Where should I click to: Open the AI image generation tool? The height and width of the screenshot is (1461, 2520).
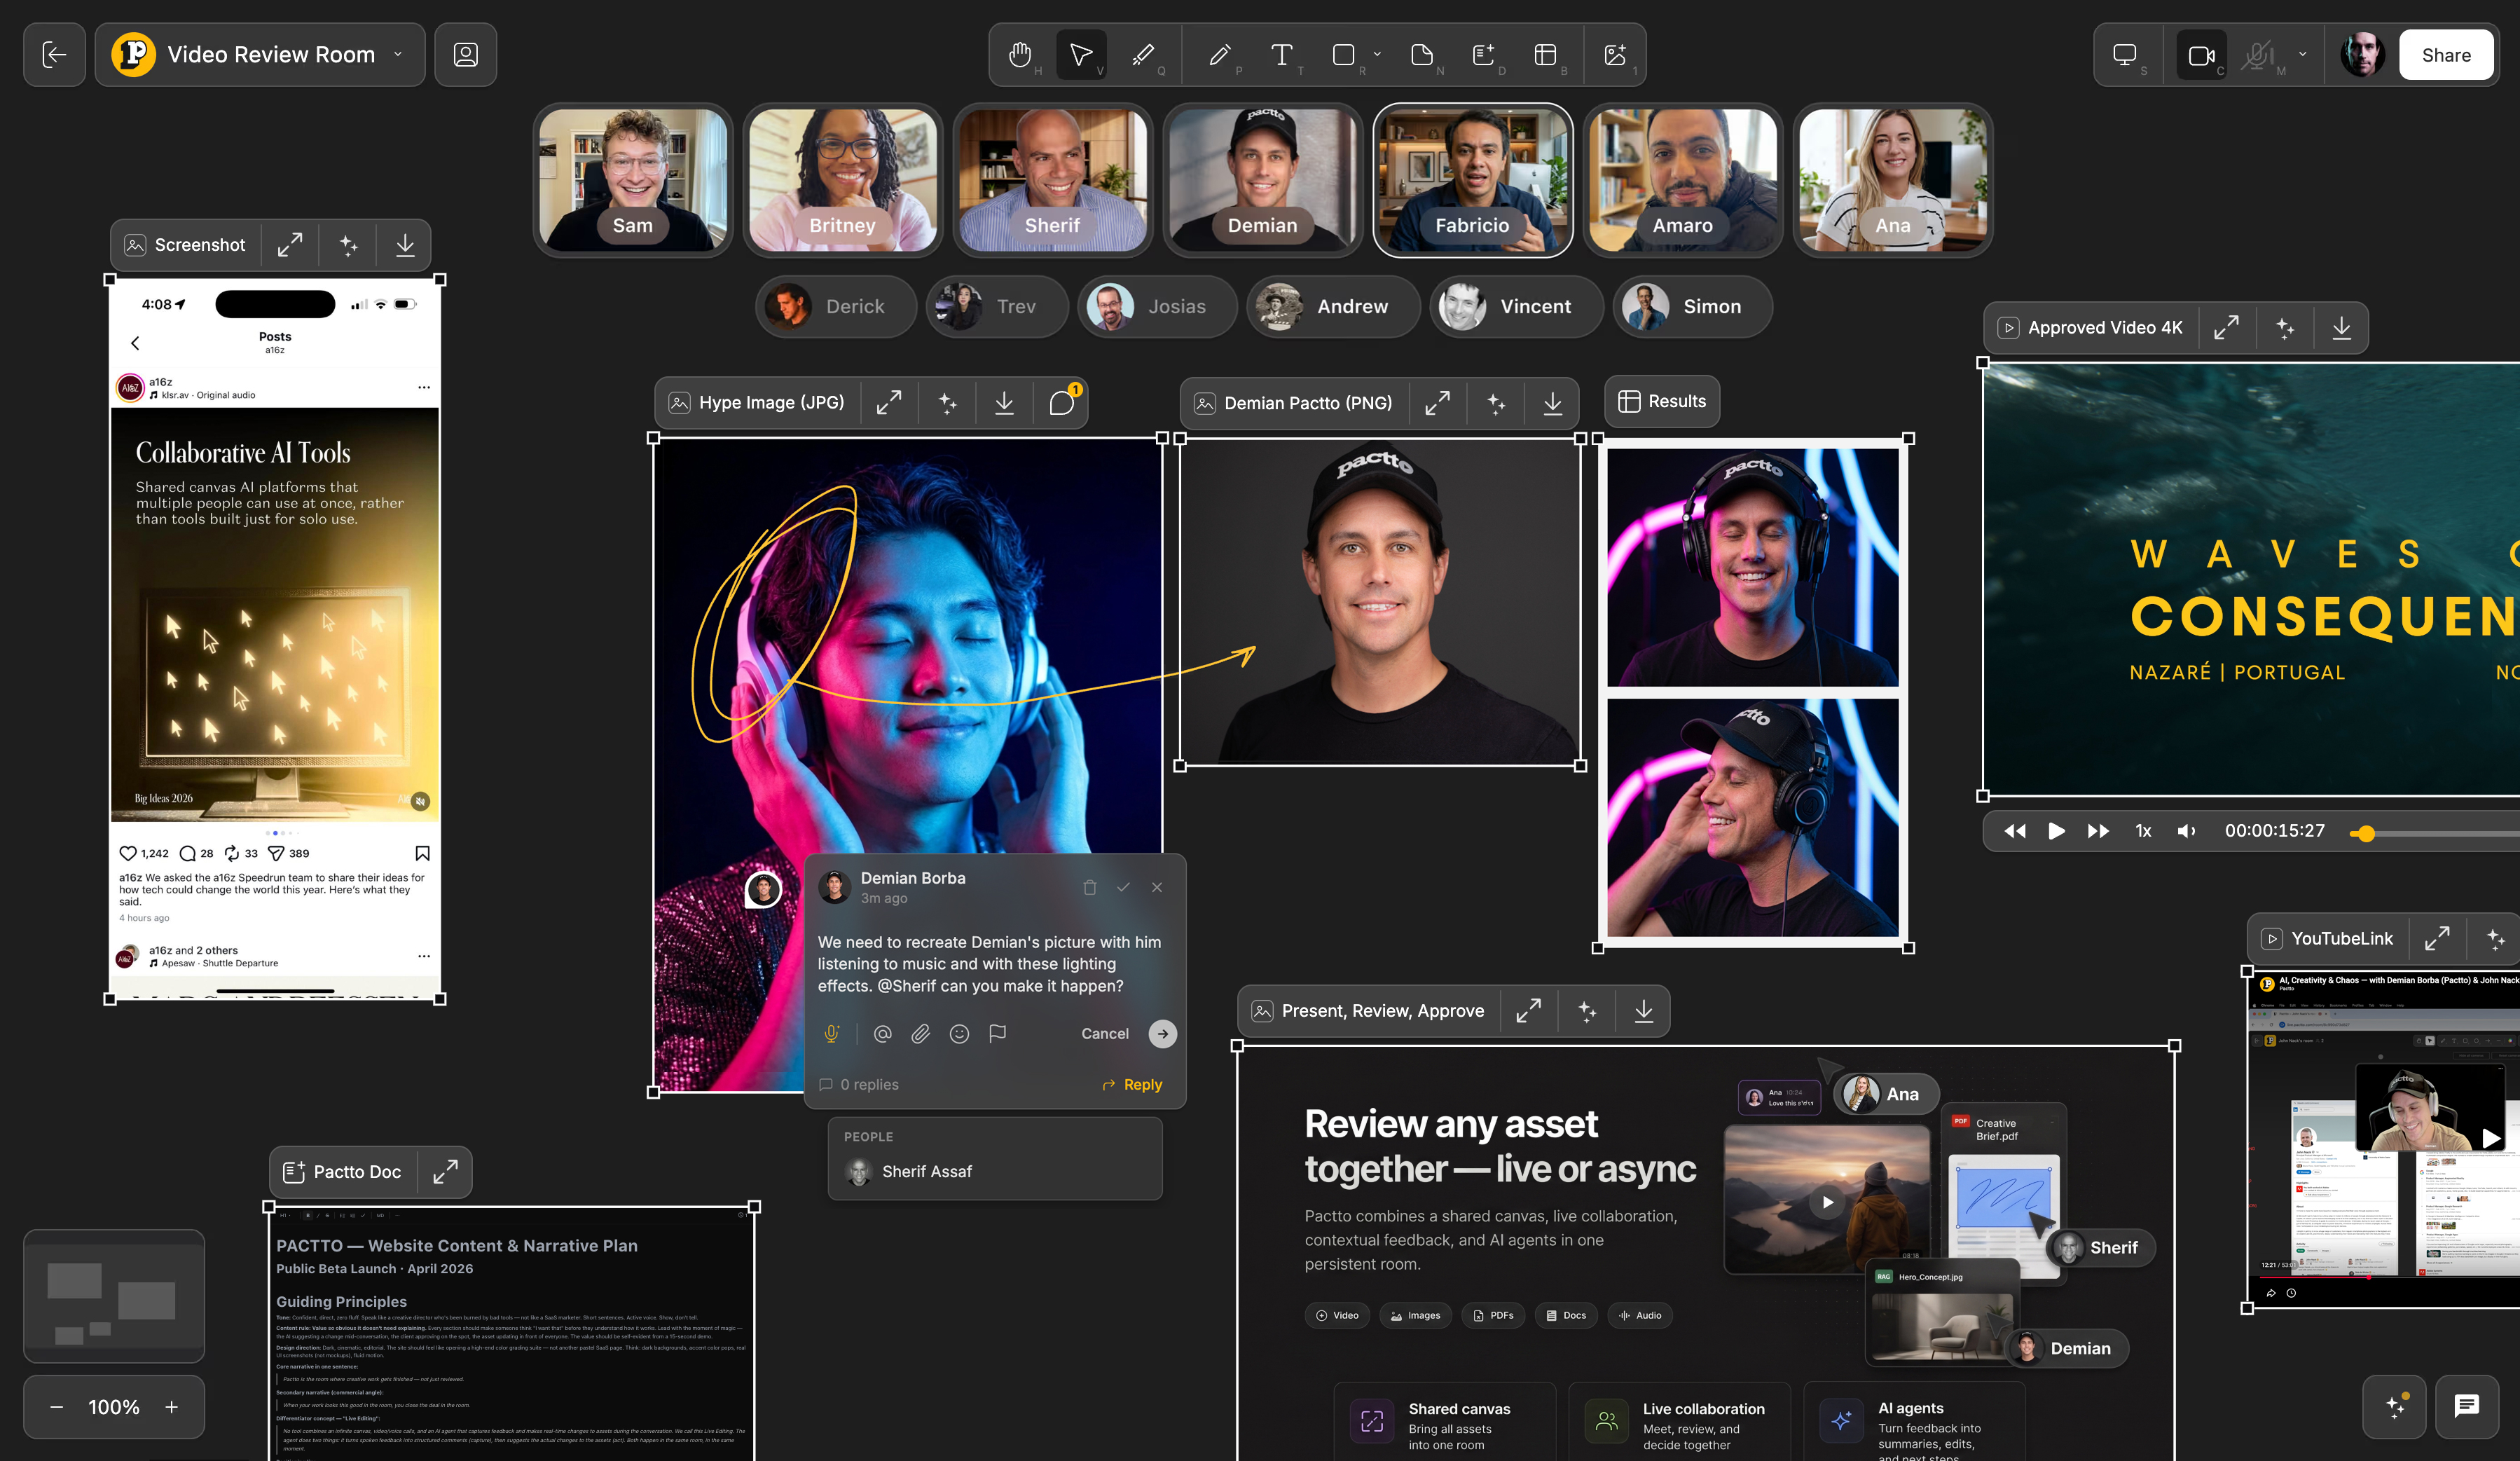click(x=1615, y=55)
